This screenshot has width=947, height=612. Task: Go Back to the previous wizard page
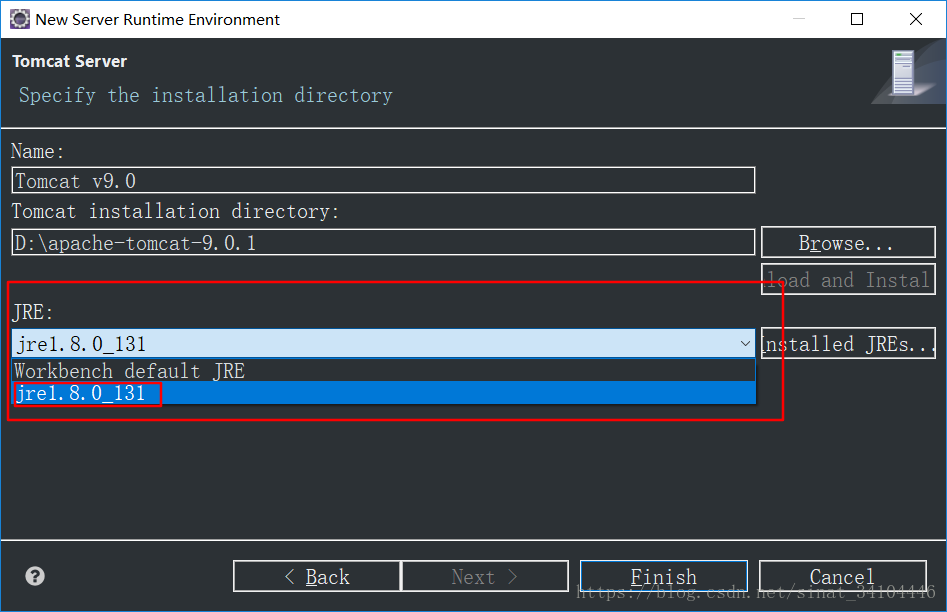(316, 576)
